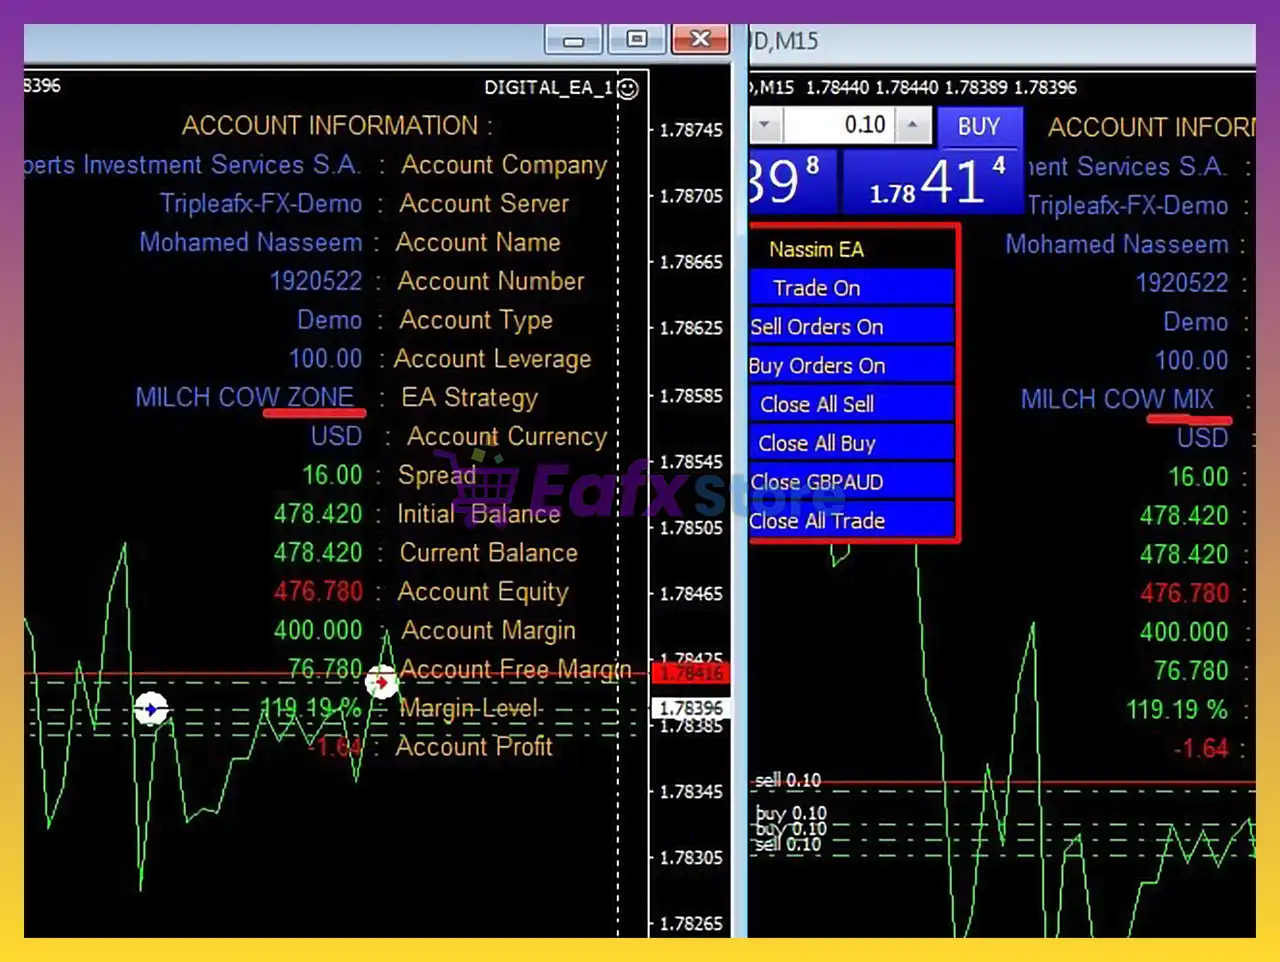
Task: Decrease lot size with the down arrow
Action: (x=765, y=125)
